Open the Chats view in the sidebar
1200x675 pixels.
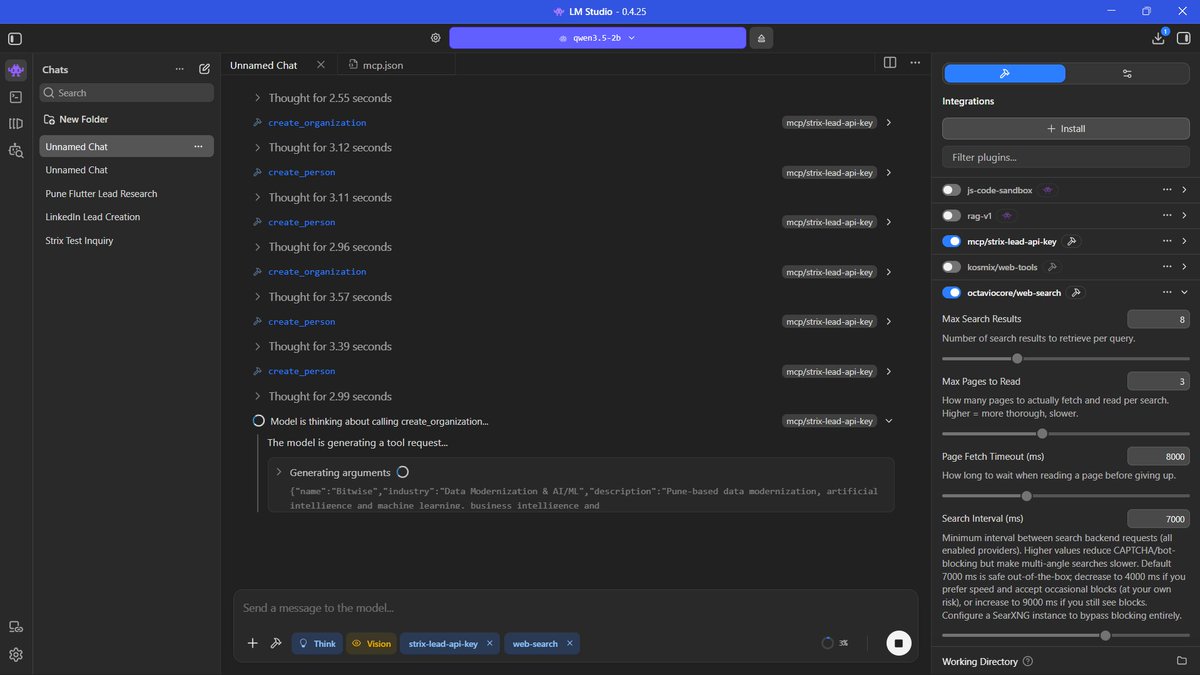[15, 70]
